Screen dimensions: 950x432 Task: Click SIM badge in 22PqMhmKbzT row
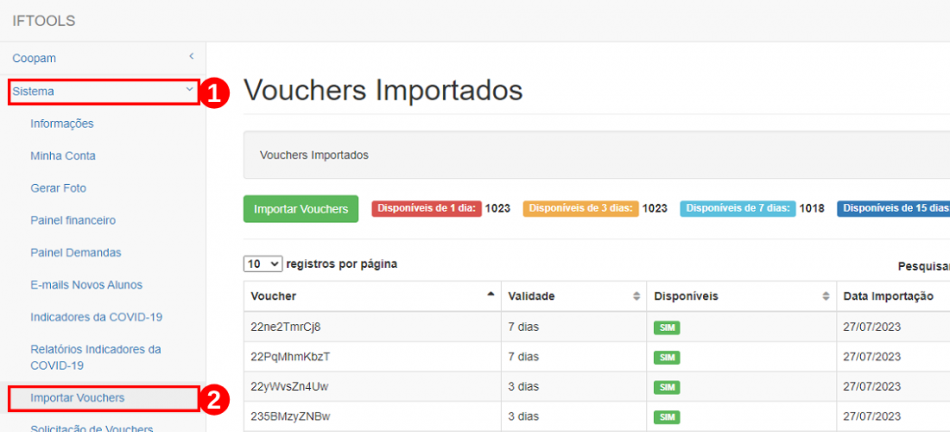pyautogui.click(x=666, y=357)
